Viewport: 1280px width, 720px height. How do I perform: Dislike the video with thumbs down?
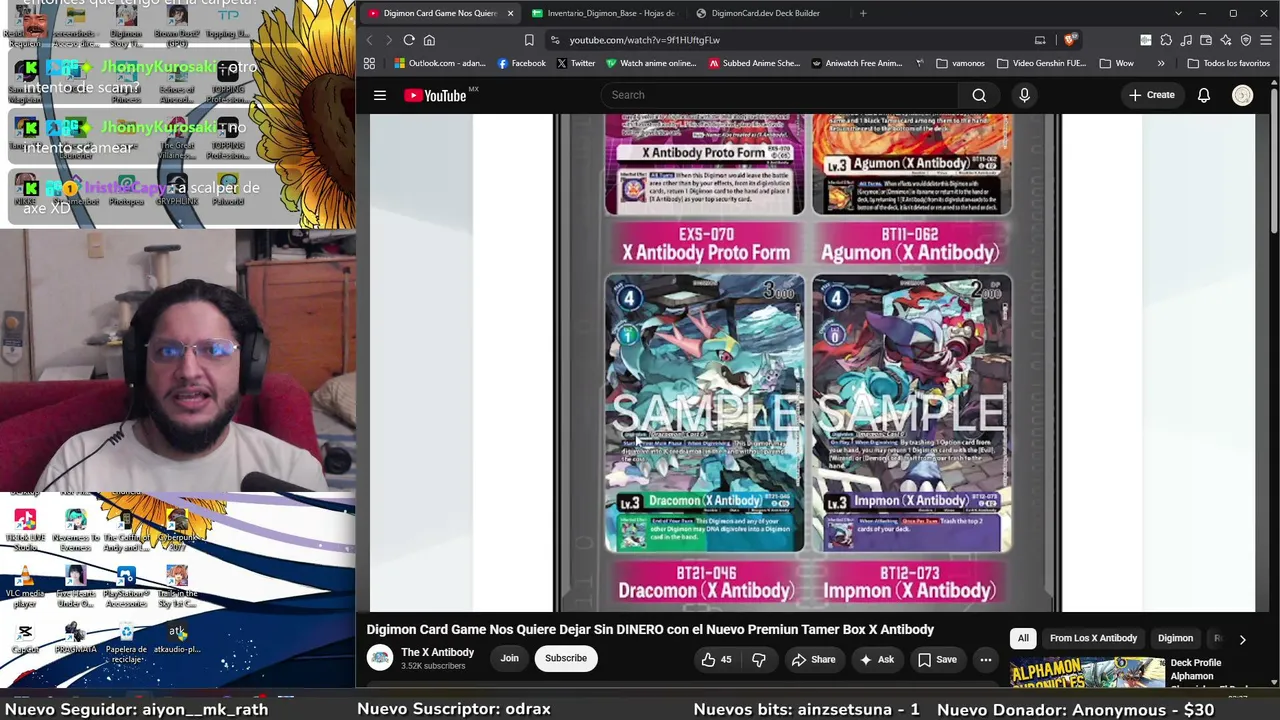click(759, 659)
